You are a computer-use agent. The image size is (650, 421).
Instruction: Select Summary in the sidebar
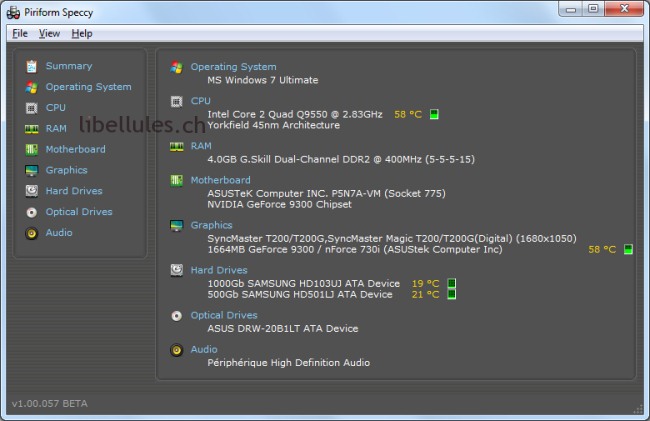tap(69, 66)
